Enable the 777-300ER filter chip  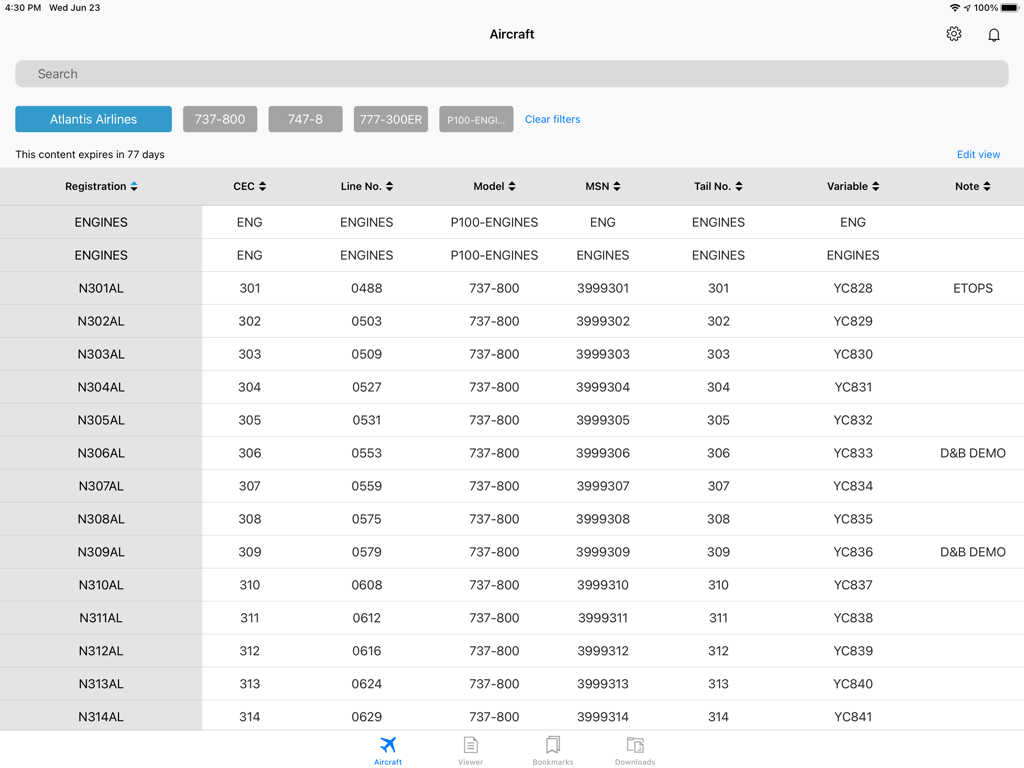pos(391,119)
